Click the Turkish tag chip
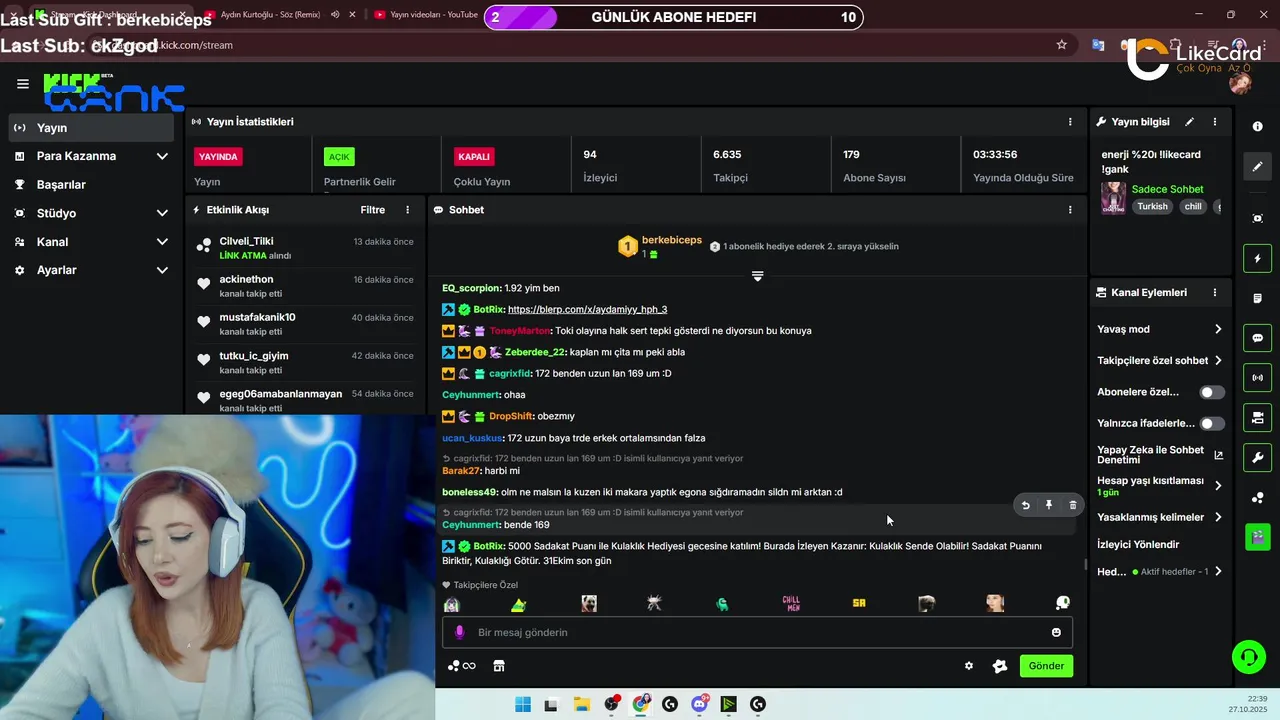This screenshot has width=1280, height=720. tap(1152, 207)
